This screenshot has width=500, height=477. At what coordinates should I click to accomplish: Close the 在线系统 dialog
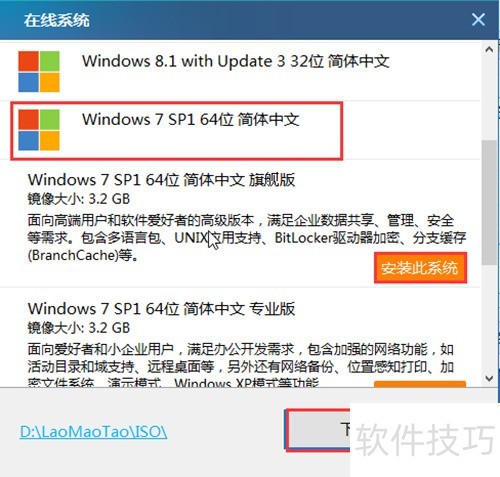(x=478, y=20)
